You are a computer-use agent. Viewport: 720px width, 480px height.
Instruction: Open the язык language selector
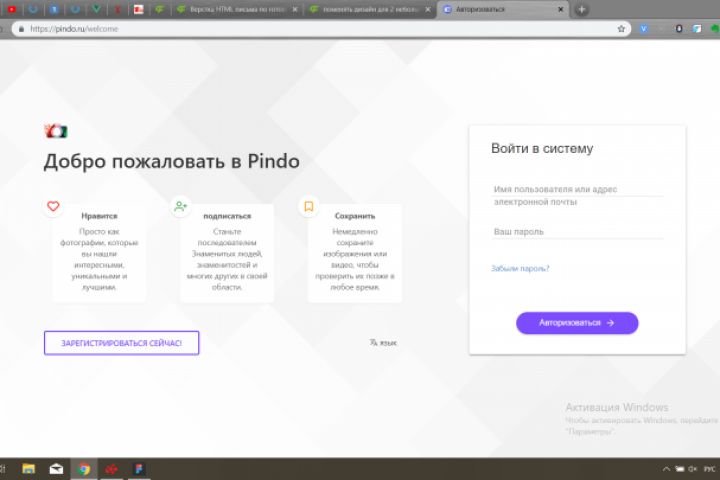coord(382,343)
